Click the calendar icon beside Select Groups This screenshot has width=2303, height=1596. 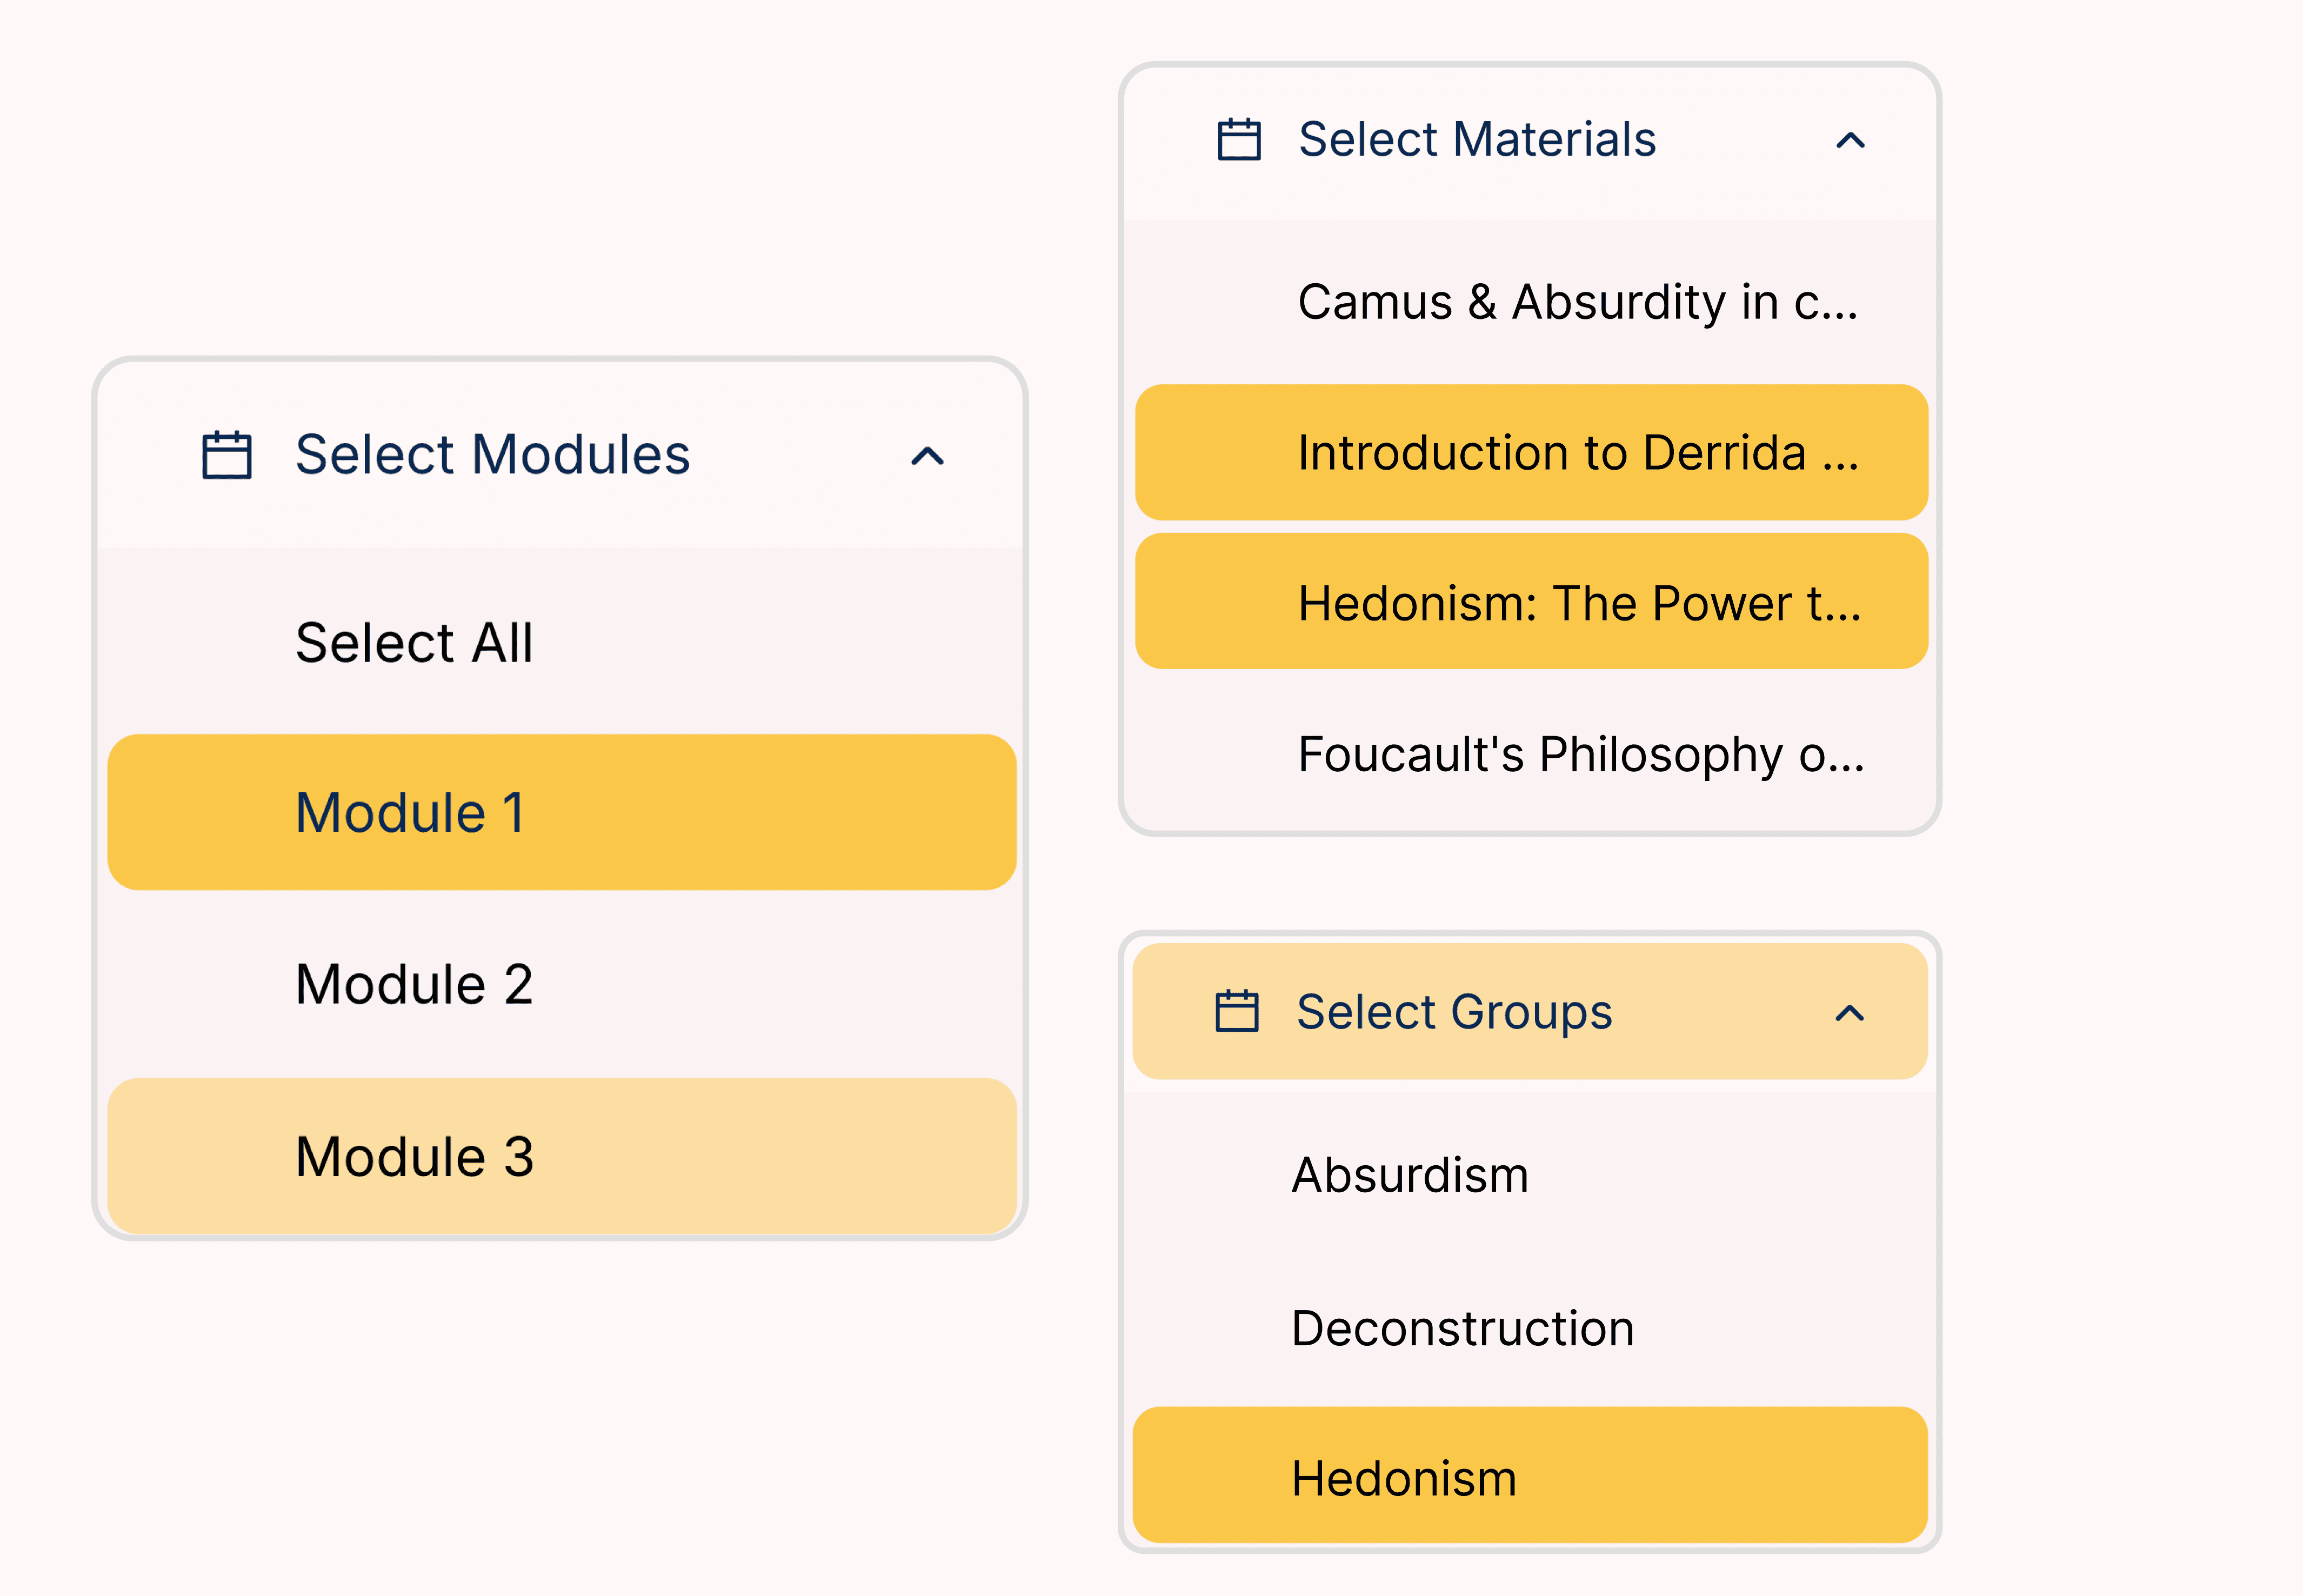[1237, 1012]
